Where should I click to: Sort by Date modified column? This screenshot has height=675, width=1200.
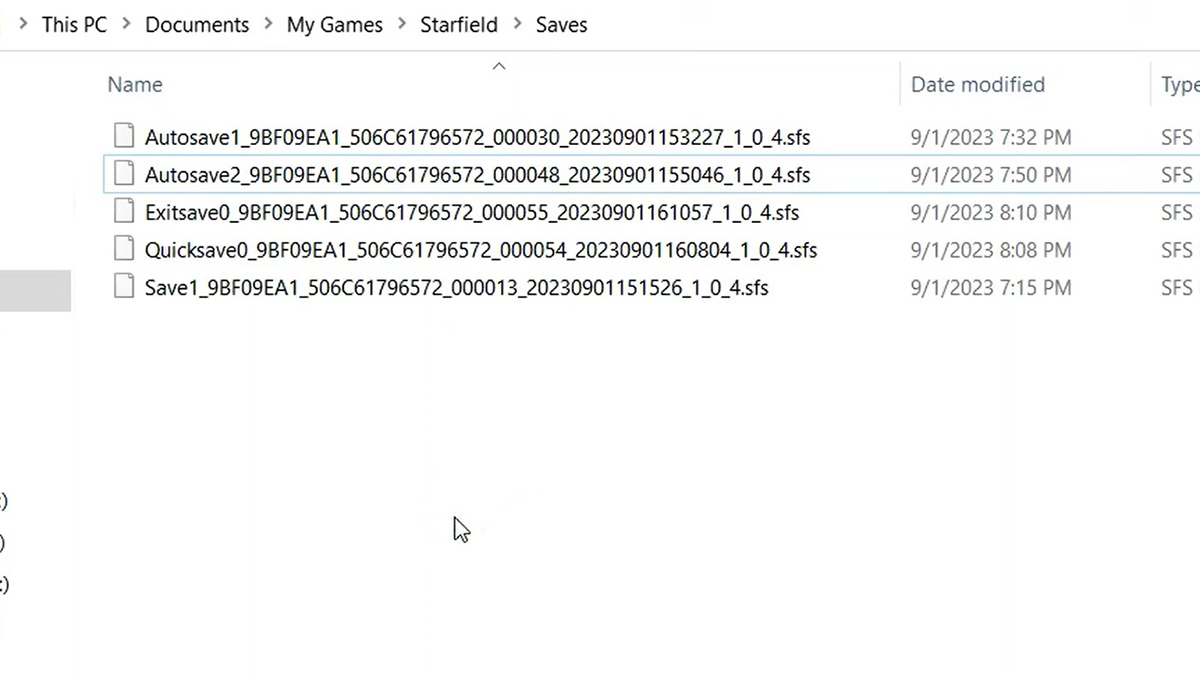coord(977,85)
